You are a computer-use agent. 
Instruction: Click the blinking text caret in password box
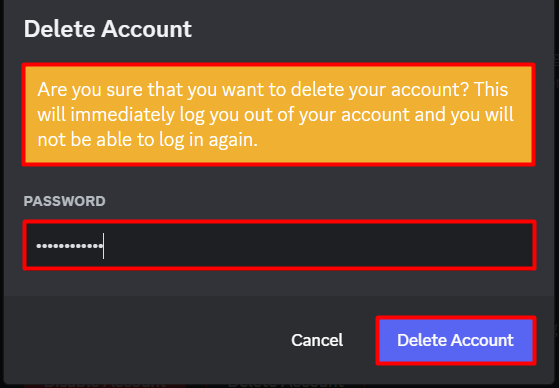tap(103, 246)
